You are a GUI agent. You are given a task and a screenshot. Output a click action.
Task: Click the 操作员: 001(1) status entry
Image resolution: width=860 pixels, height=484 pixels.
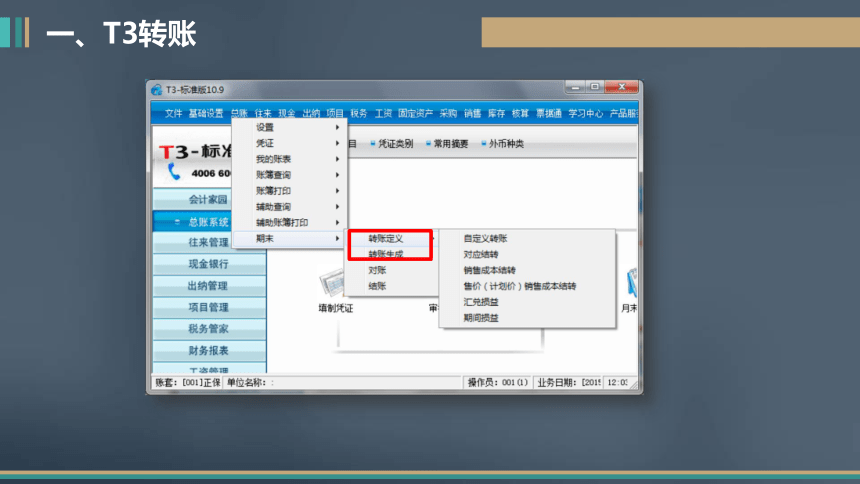click(x=497, y=382)
